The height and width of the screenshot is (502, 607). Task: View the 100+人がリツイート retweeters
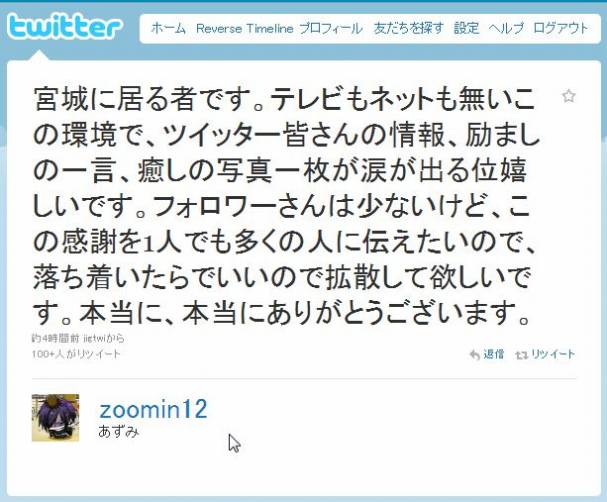point(76,354)
